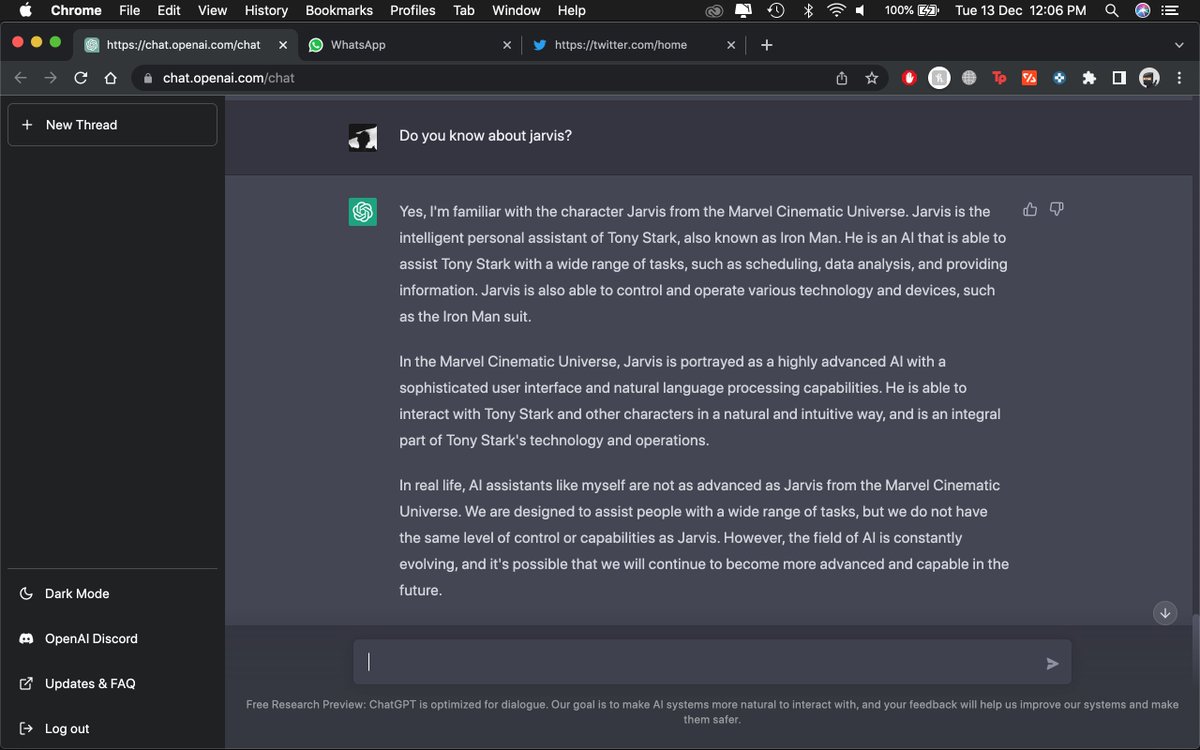Click the Chrome profile avatar

click(1149, 77)
